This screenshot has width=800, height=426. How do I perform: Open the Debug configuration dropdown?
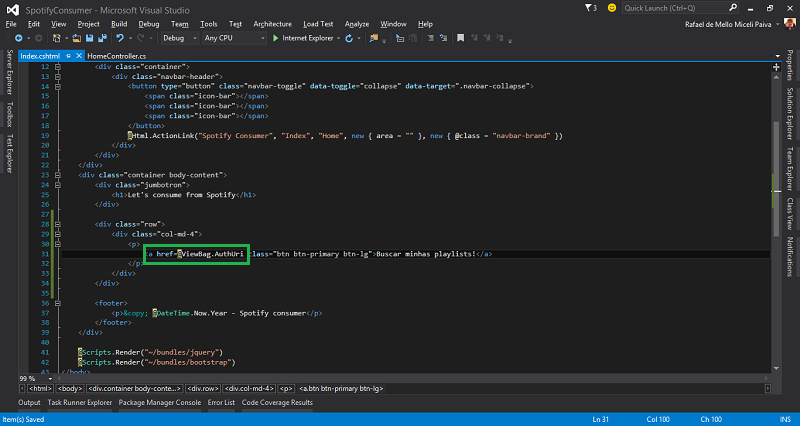(180, 37)
